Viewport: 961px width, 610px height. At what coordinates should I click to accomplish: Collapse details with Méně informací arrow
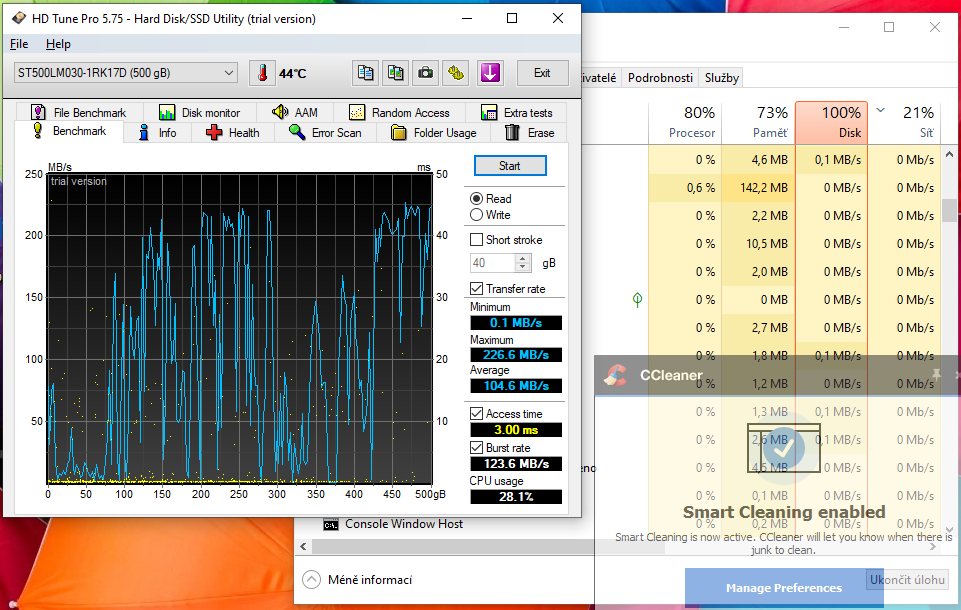pyautogui.click(x=311, y=579)
